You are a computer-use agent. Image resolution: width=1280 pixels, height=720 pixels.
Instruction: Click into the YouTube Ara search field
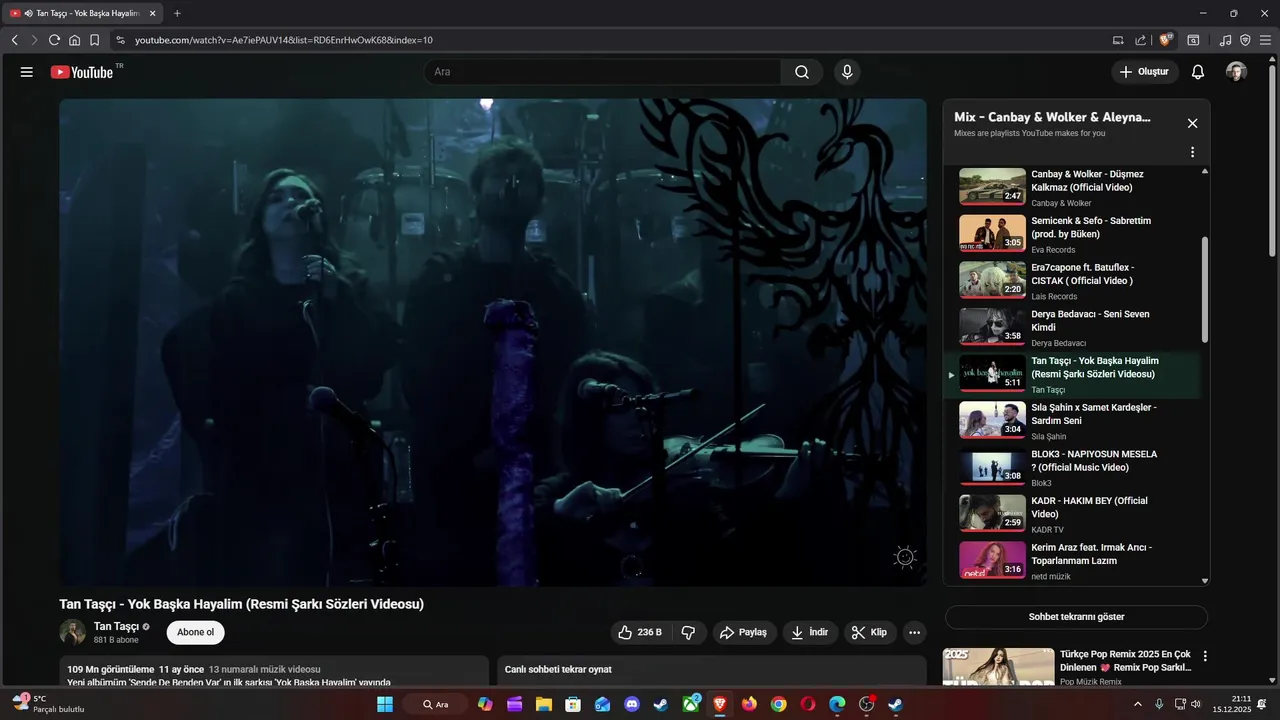pyautogui.click(x=602, y=72)
